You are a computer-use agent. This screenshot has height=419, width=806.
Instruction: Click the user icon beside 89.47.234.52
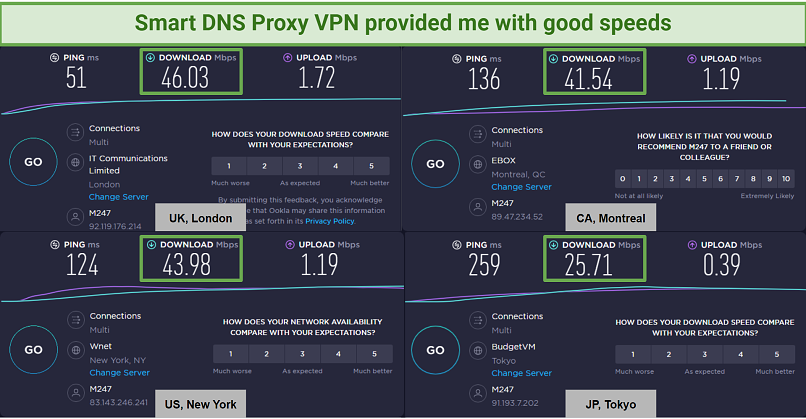point(478,208)
